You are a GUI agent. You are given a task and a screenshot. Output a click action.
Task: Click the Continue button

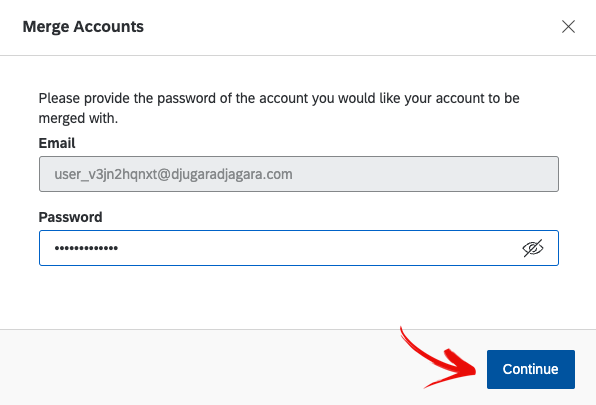(x=531, y=369)
